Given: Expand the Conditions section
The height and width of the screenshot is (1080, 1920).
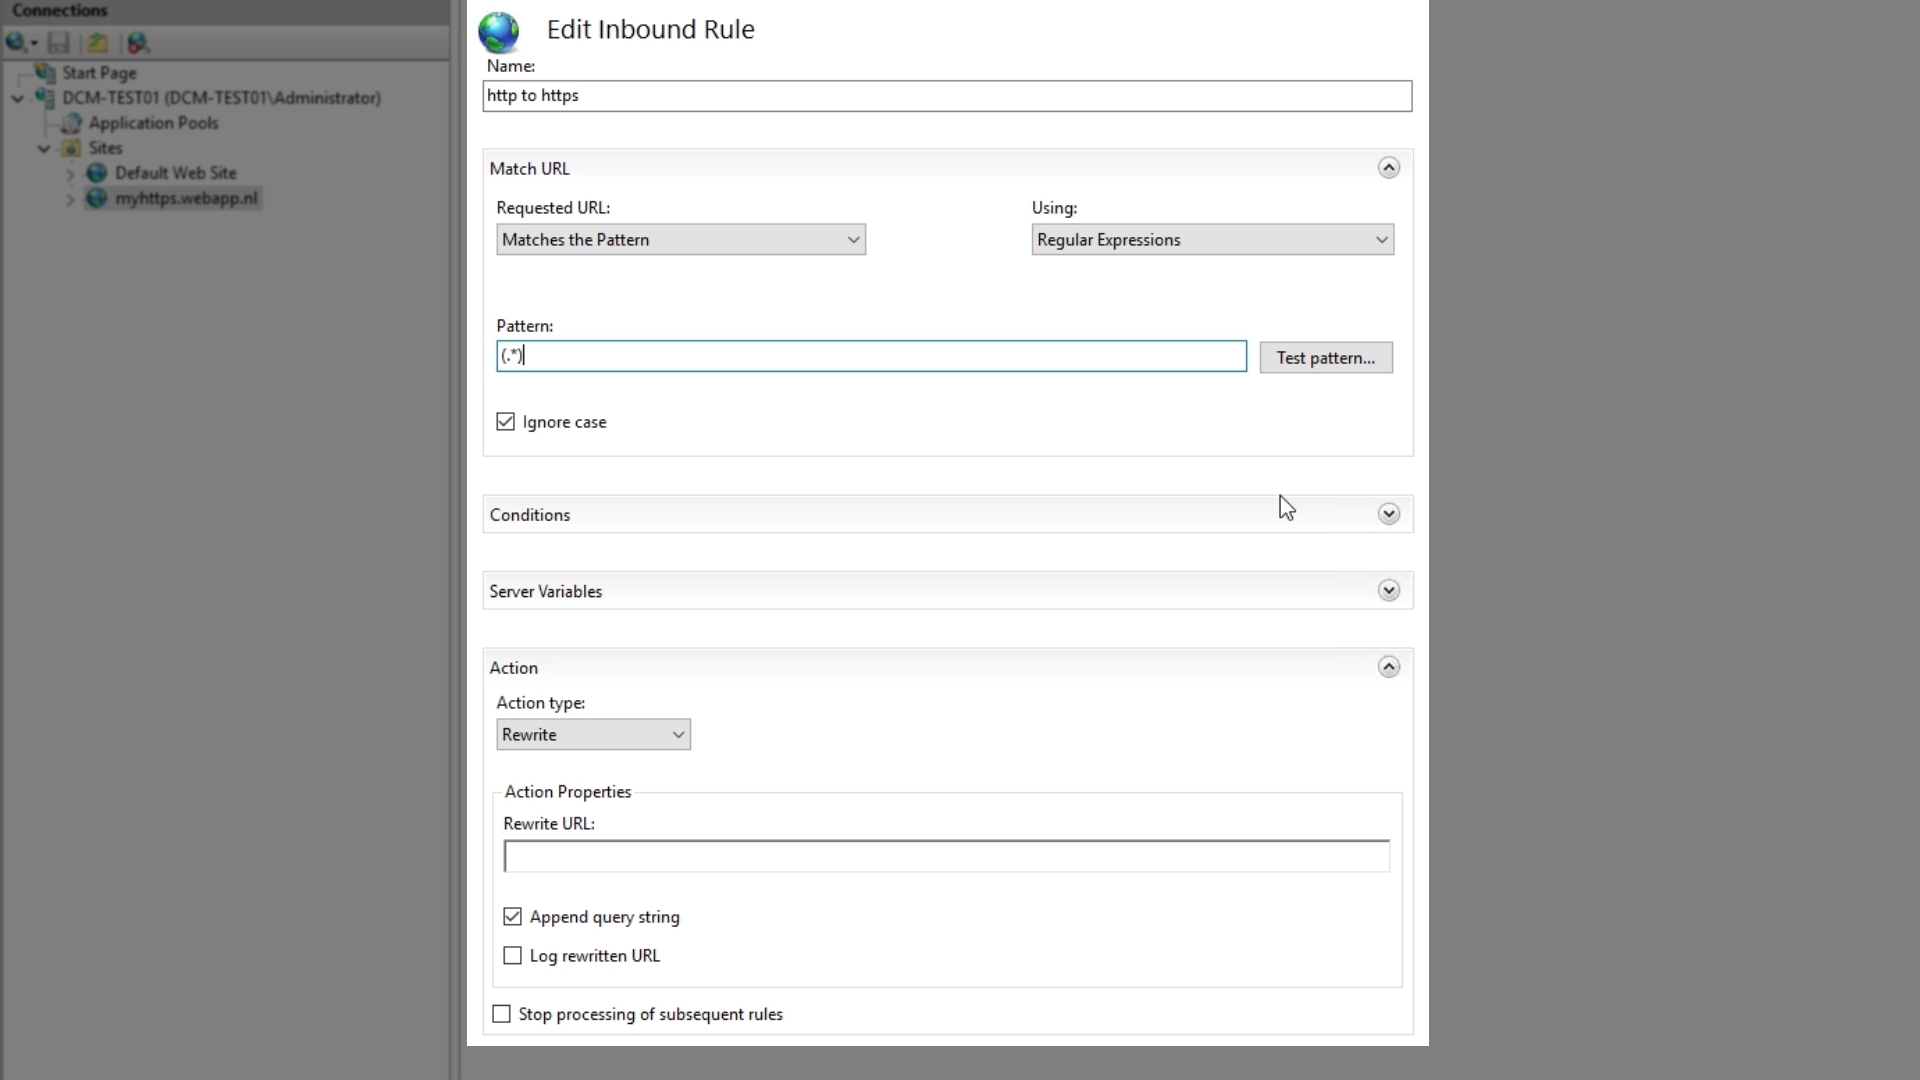Looking at the screenshot, I should pyautogui.click(x=1388, y=514).
